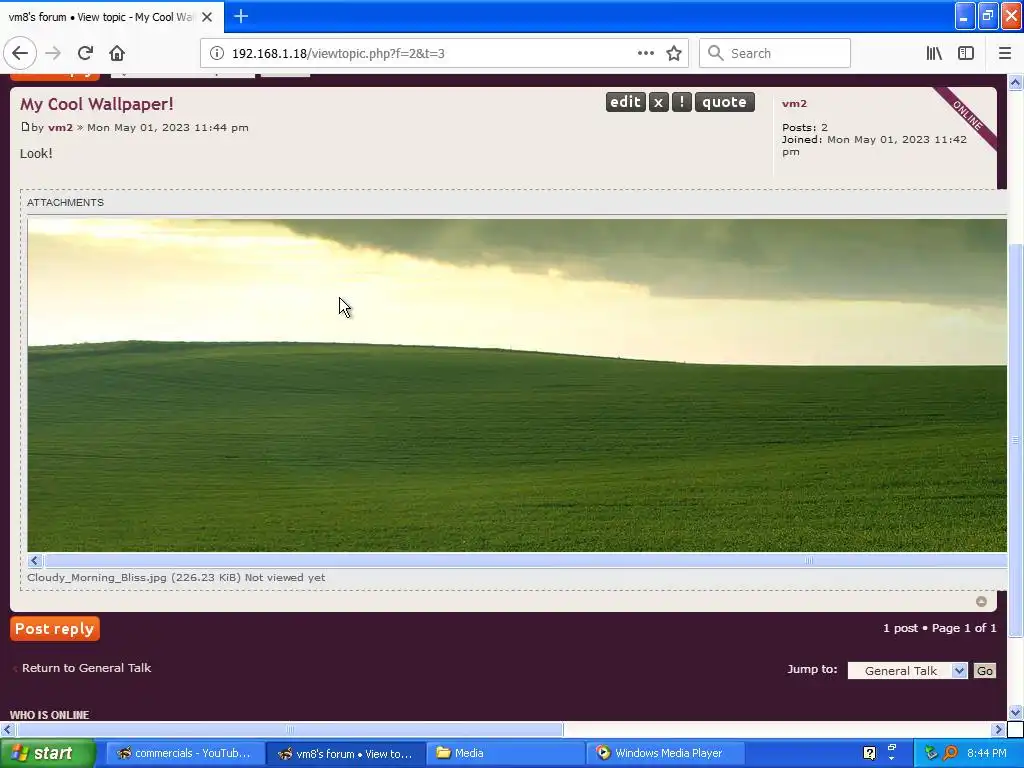Toggle the sidebar view icon
Viewport: 1024px width, 768px height.
966,53
